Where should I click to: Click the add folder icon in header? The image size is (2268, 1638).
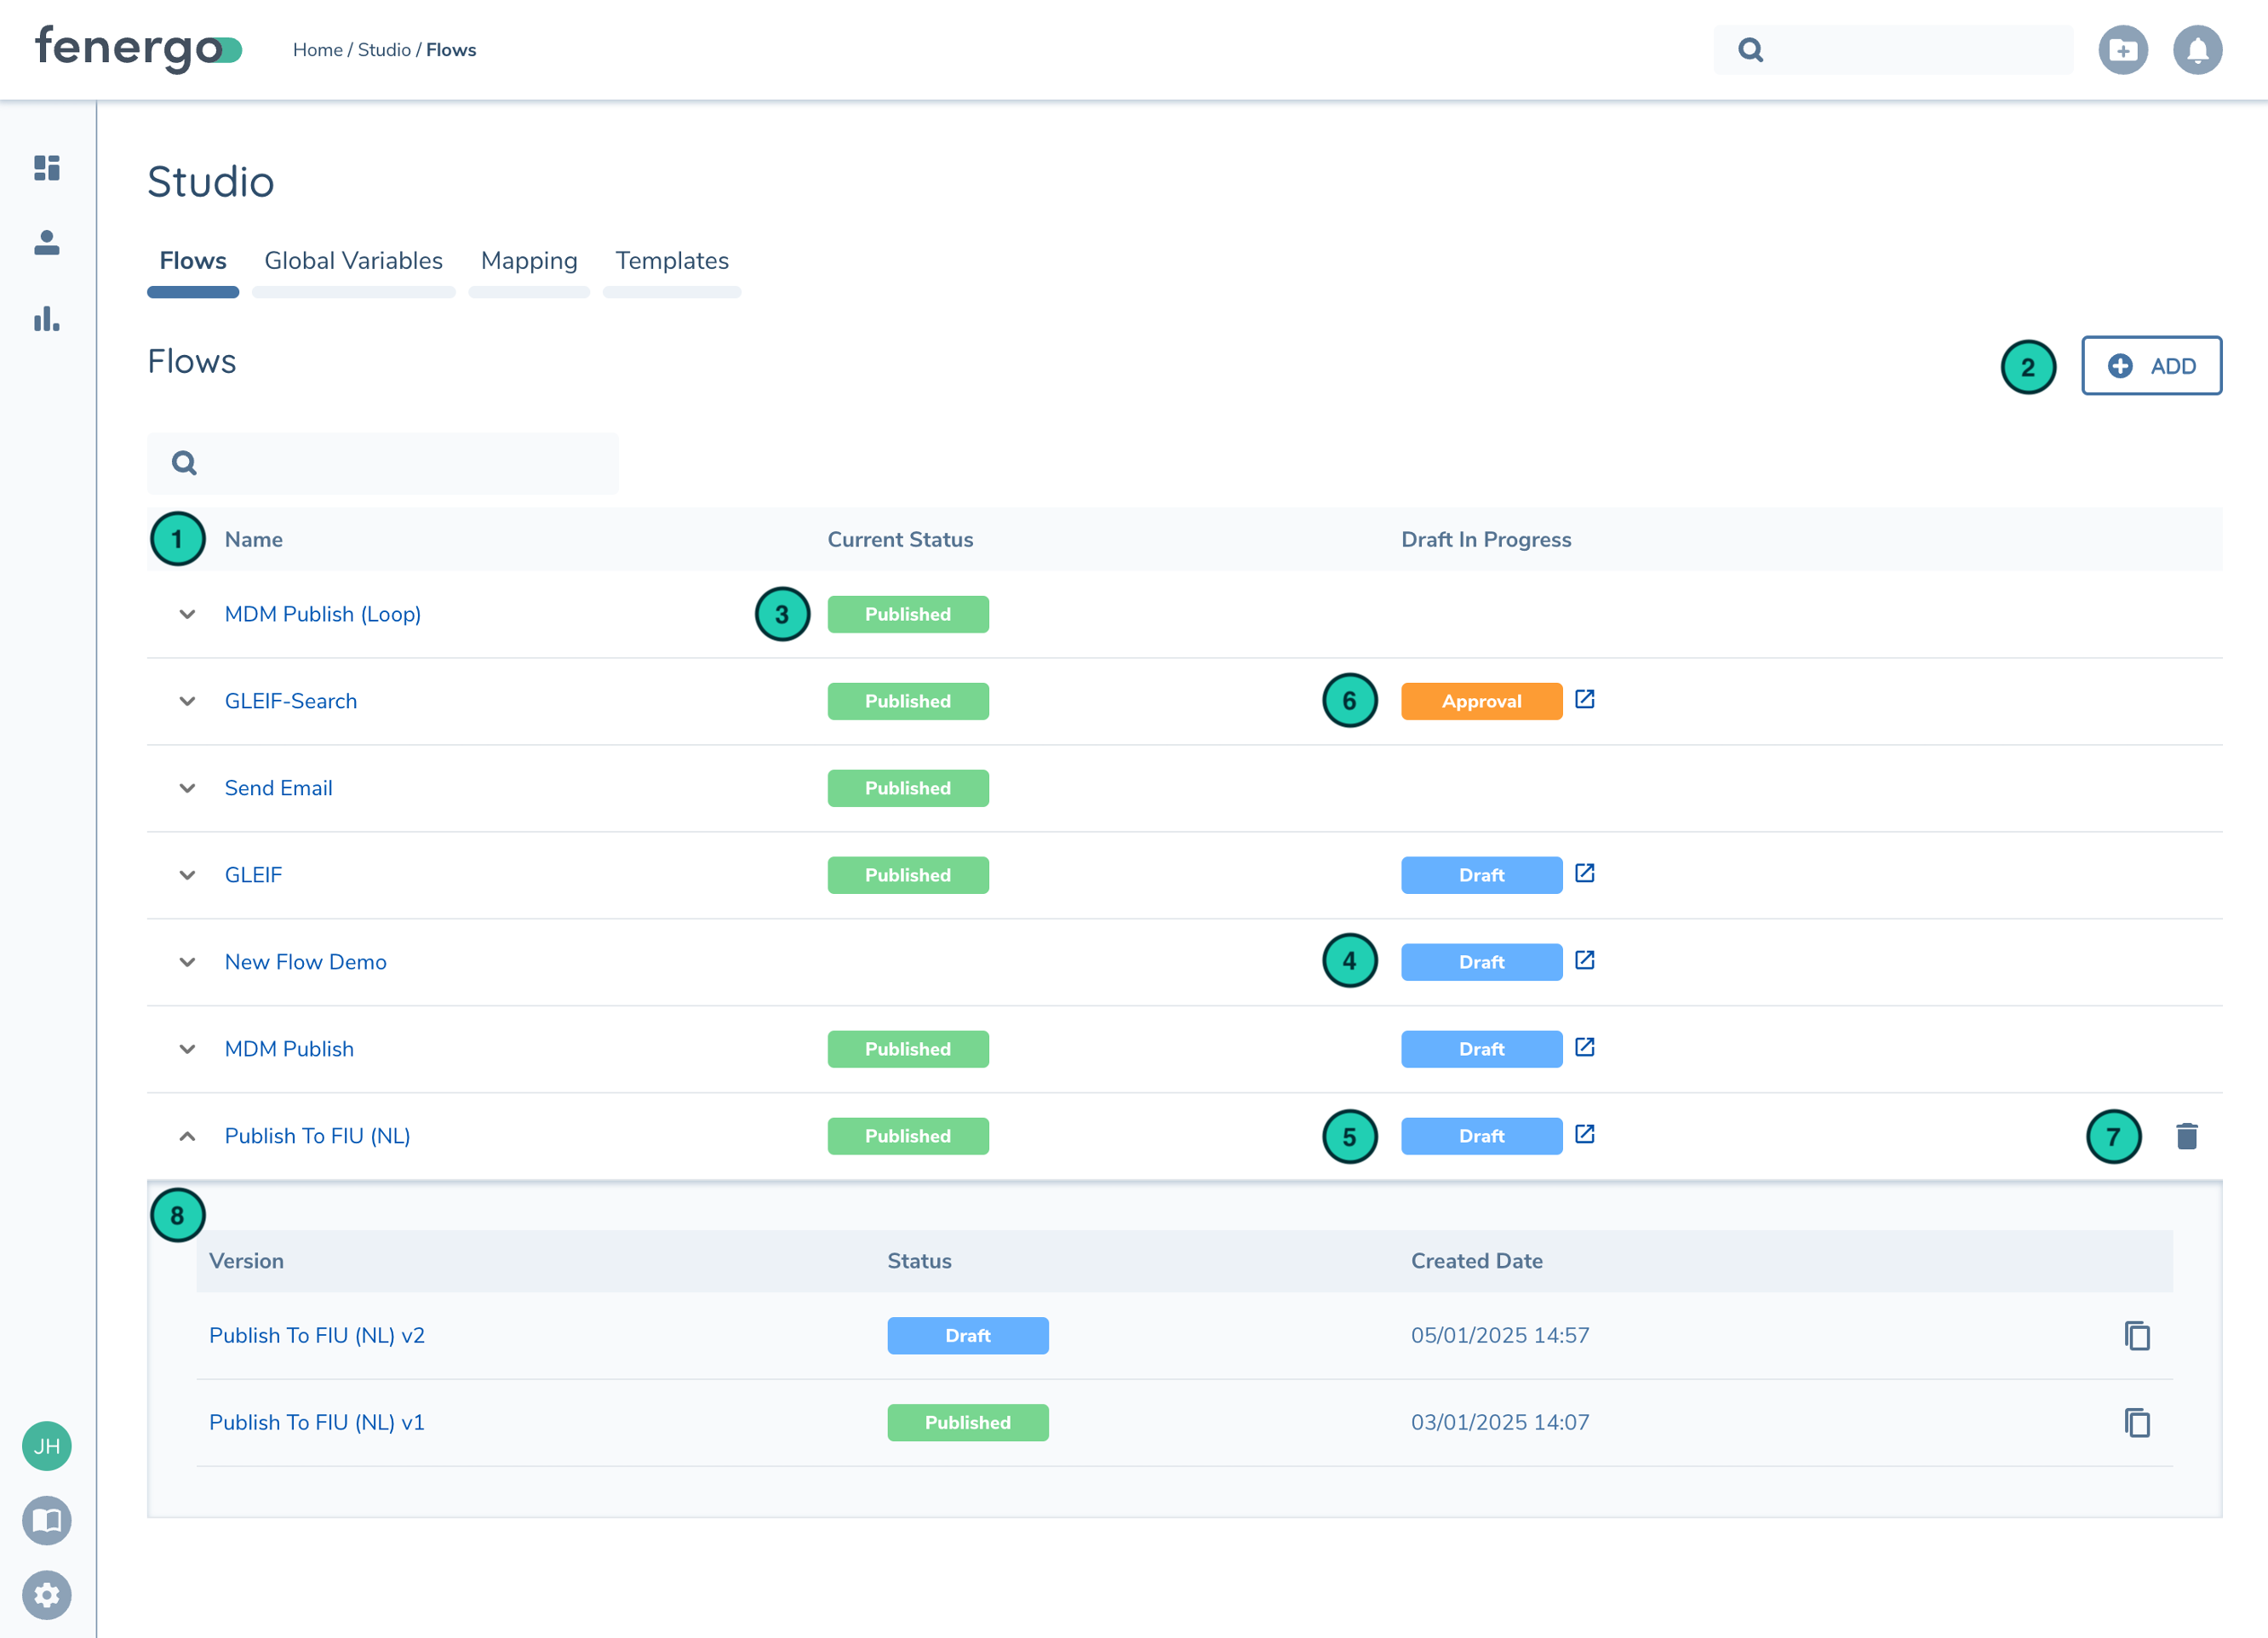2122,50
